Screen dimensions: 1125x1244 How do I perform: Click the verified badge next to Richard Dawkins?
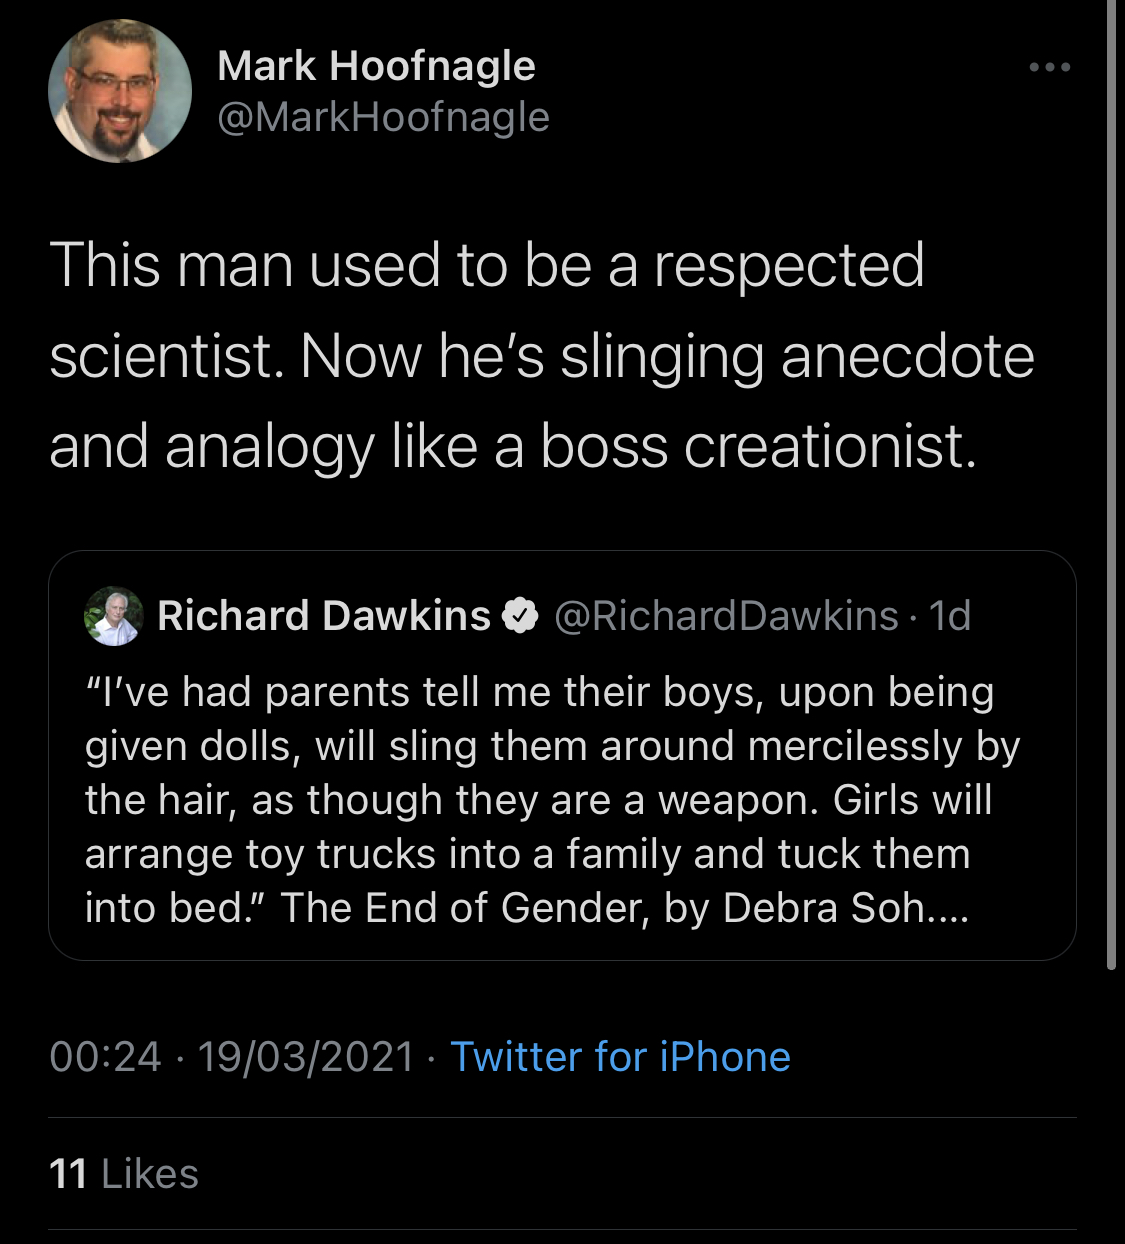click(520, 617)
